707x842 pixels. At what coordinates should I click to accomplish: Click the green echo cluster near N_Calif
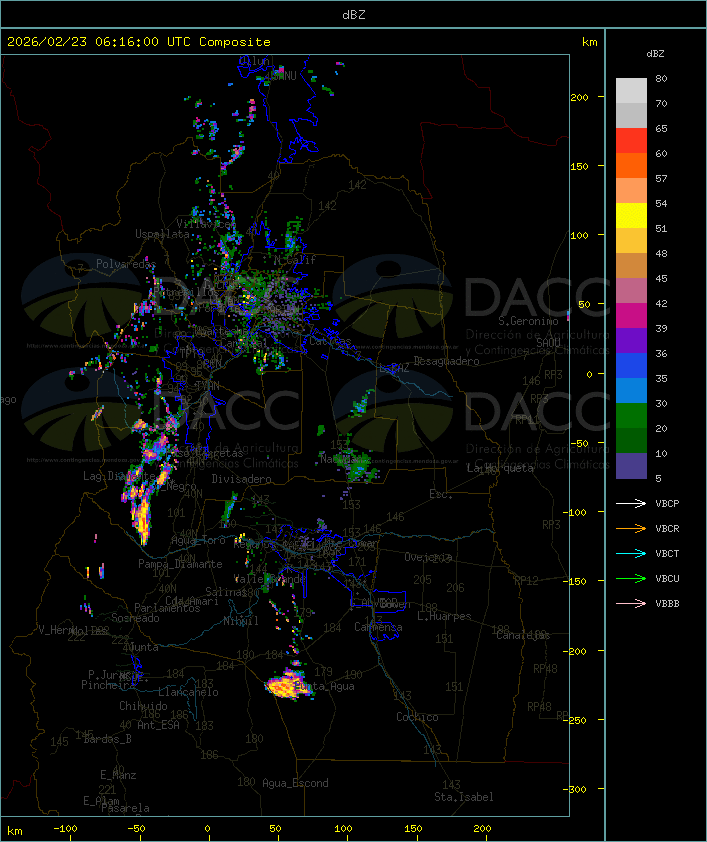click(293, 233)
